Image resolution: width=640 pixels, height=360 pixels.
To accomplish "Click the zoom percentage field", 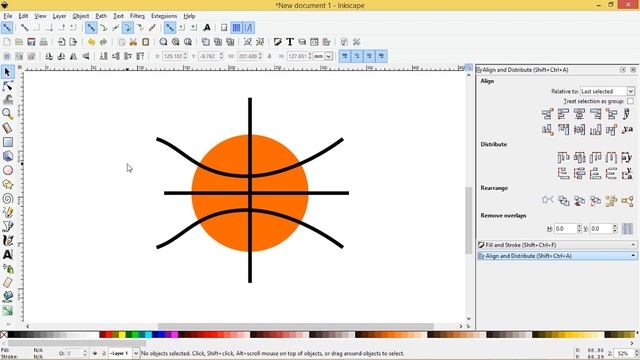I will pos(623,353).
